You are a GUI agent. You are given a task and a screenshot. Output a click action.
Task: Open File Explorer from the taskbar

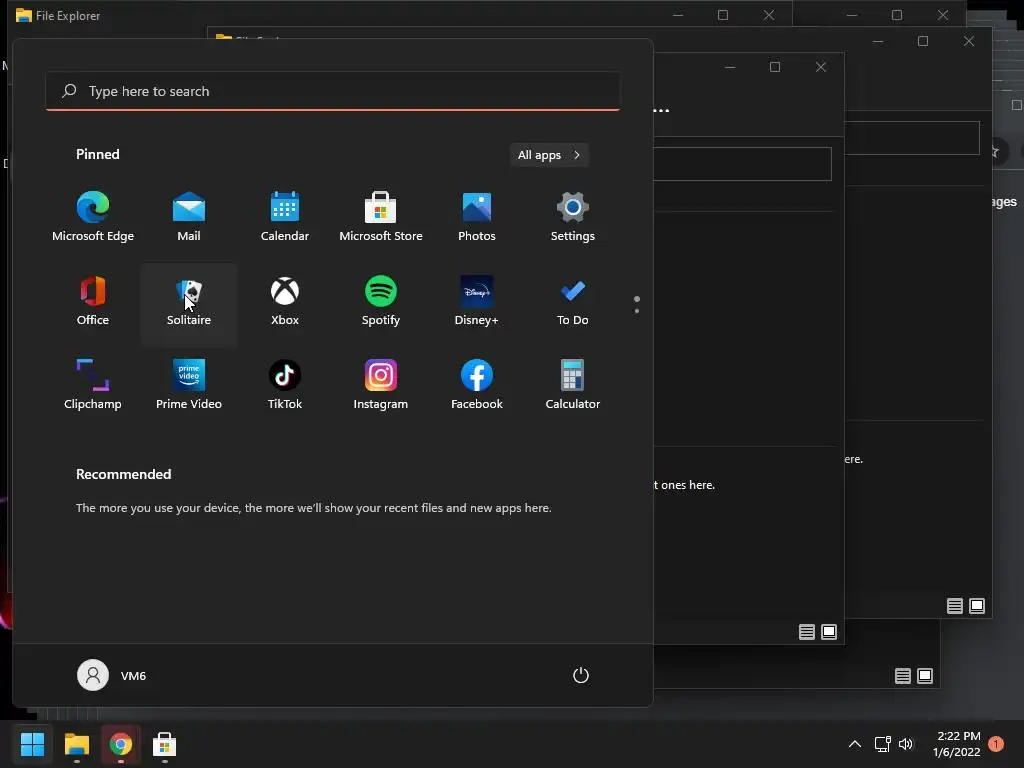[x=76, y=744]
